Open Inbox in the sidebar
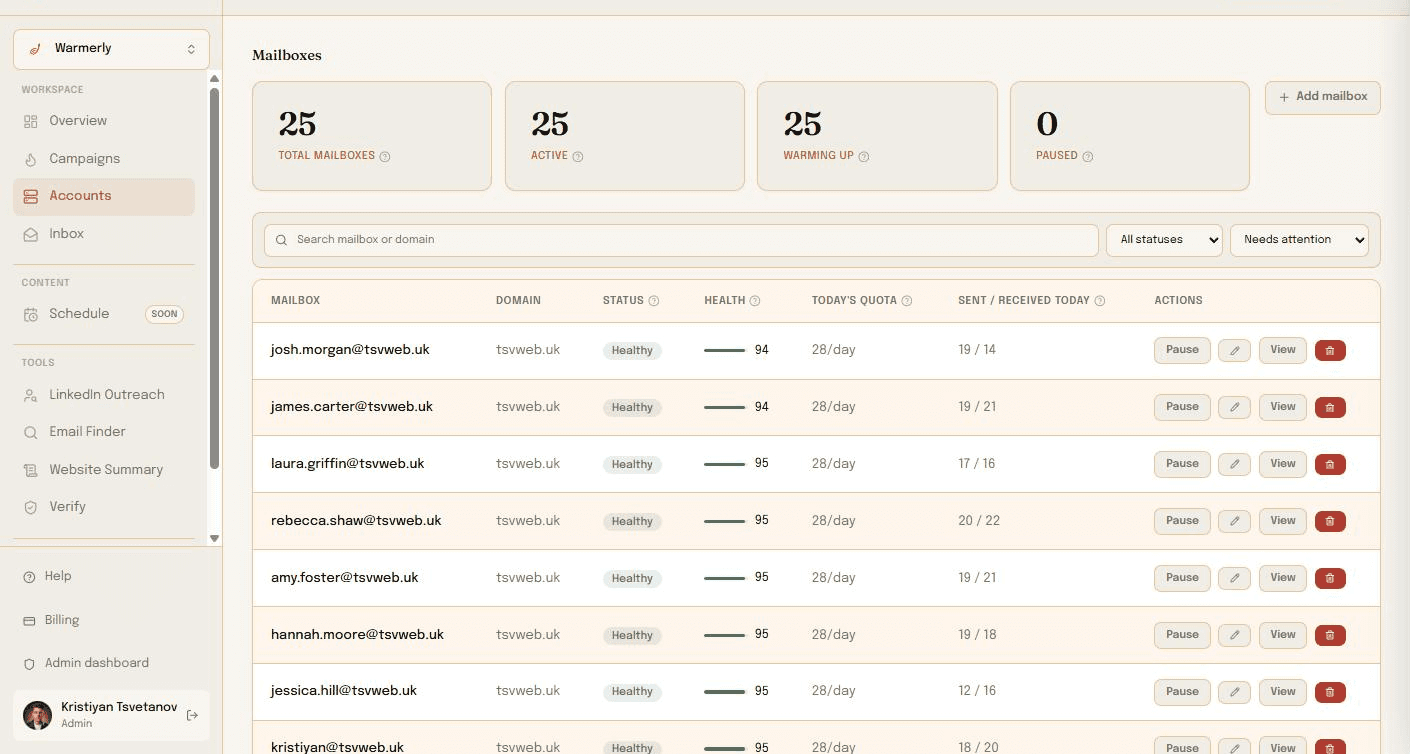Image resolution: width=1410 pixels, height=754 pixels. (104, 234)
